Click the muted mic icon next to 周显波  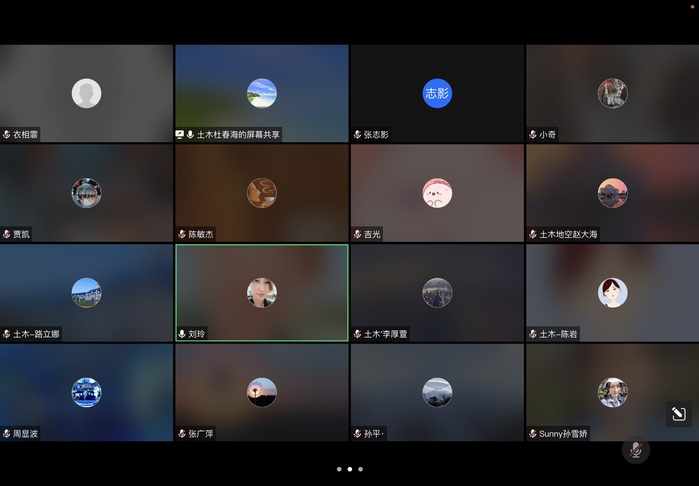[6, 434]
